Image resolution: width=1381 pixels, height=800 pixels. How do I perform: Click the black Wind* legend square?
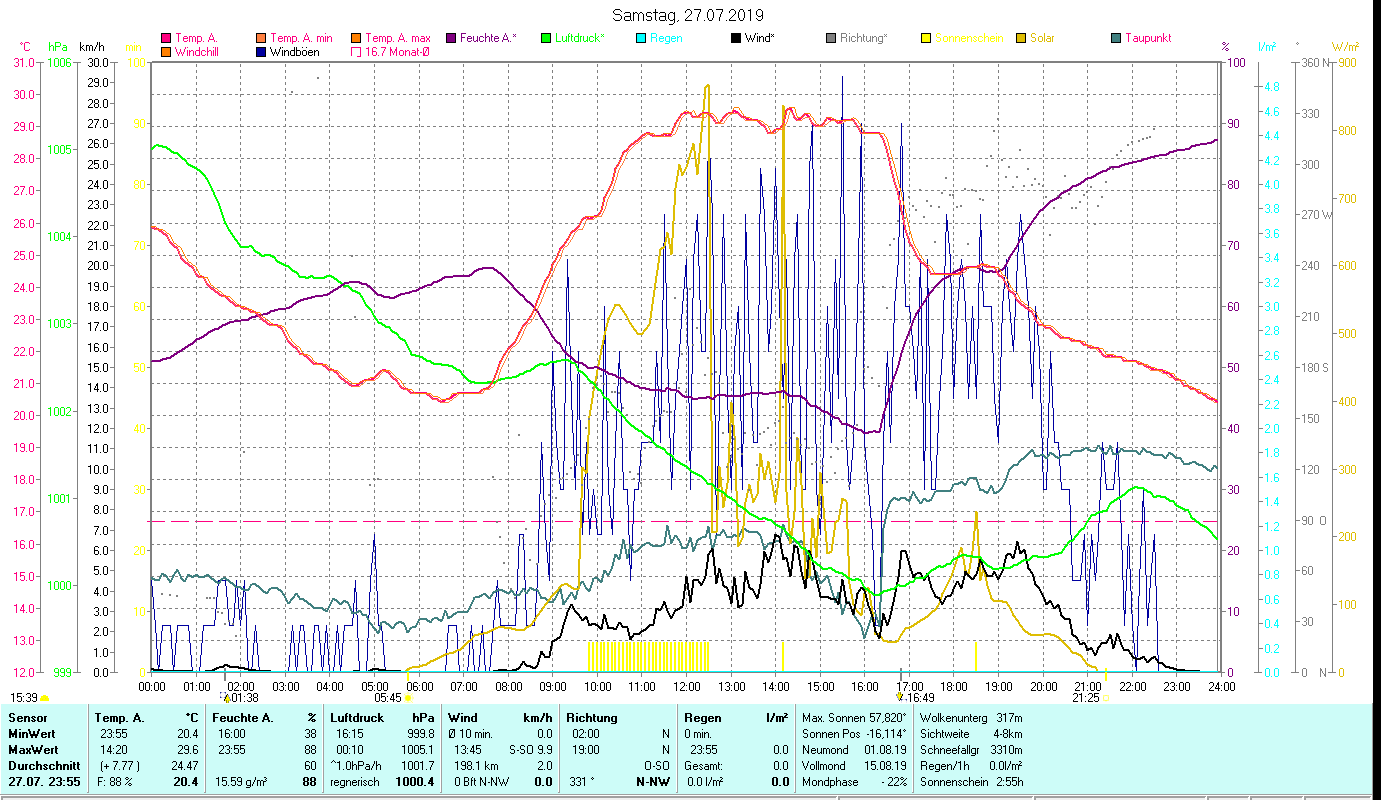click(x=736, y=39)
